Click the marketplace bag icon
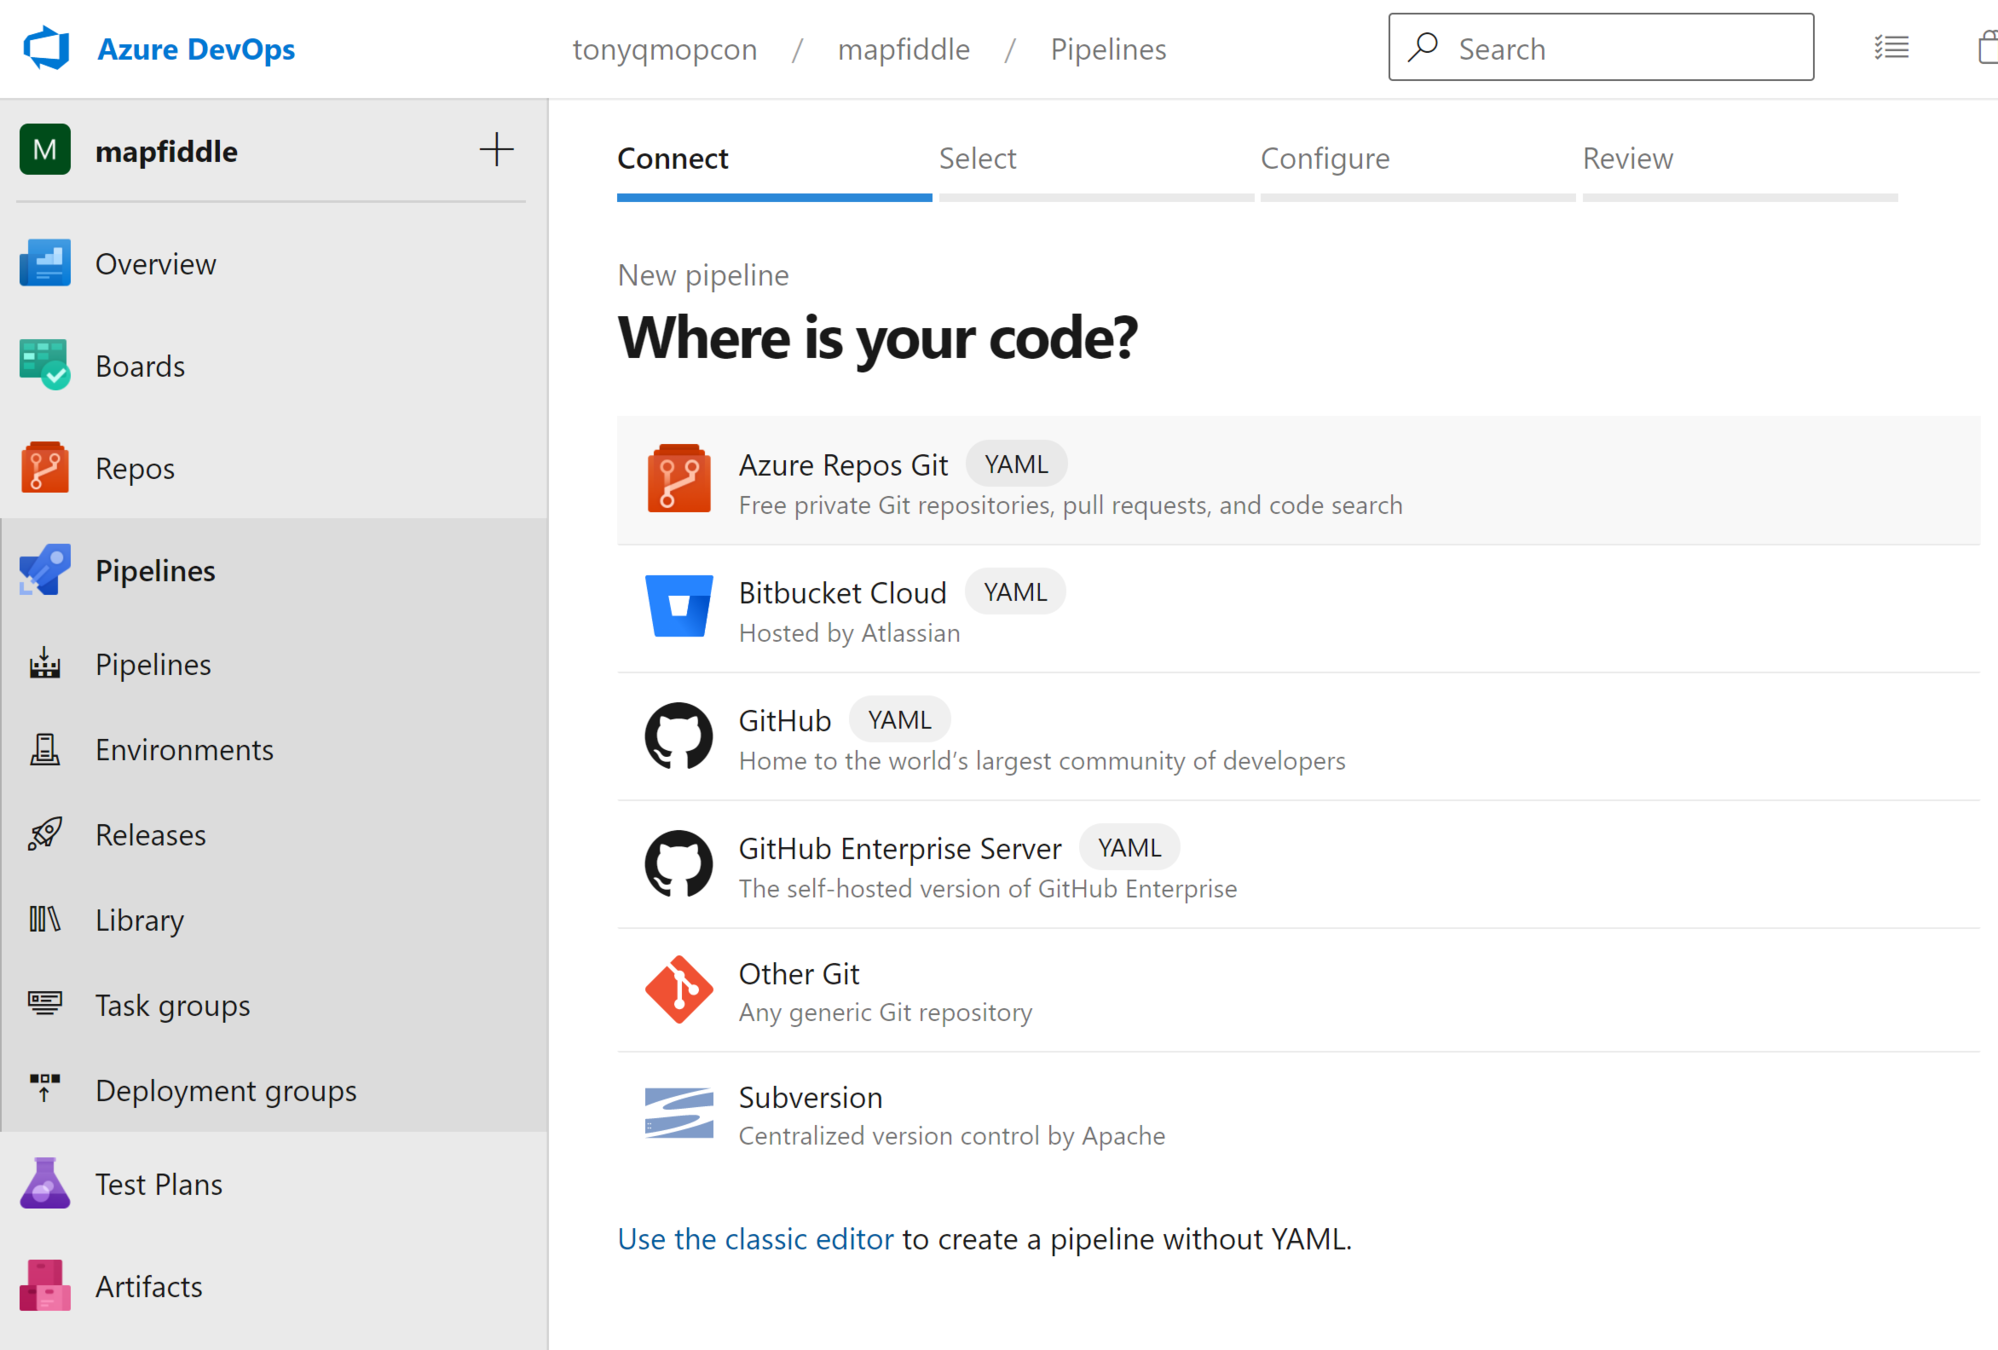1998x1350 pixels. pyautogui.click(x=1987, y=48)
